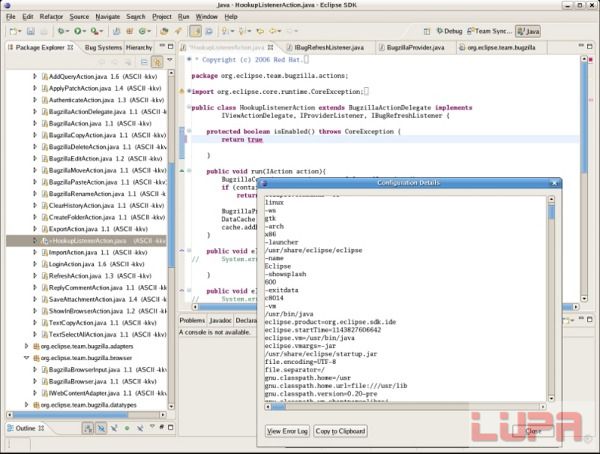Click New Java Class icon
This screenshot has width=600, height=454.
pyautogui.click(x=142, y=31)
